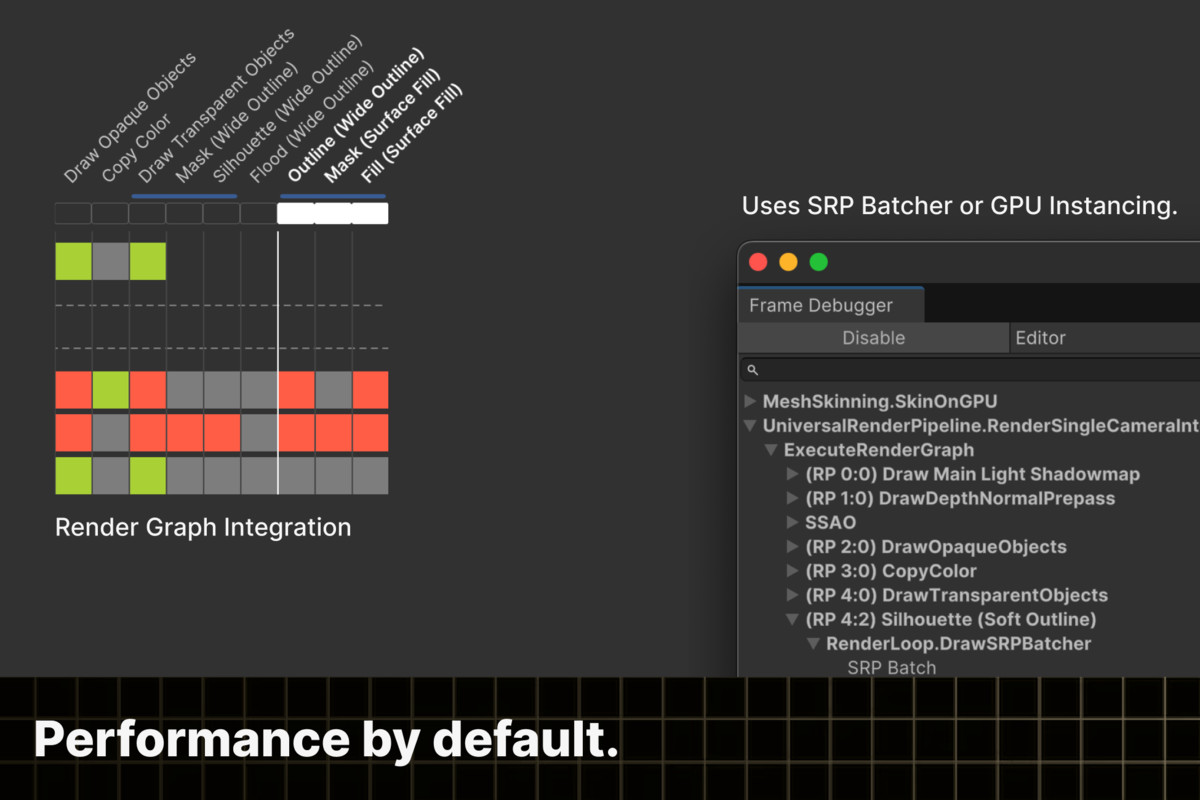The height and width of the screenshot is (800, 1200).
Task: Collapse UniversalRenderPipeline.RenderSingleCamera entry
Action: tap(750, 426)
